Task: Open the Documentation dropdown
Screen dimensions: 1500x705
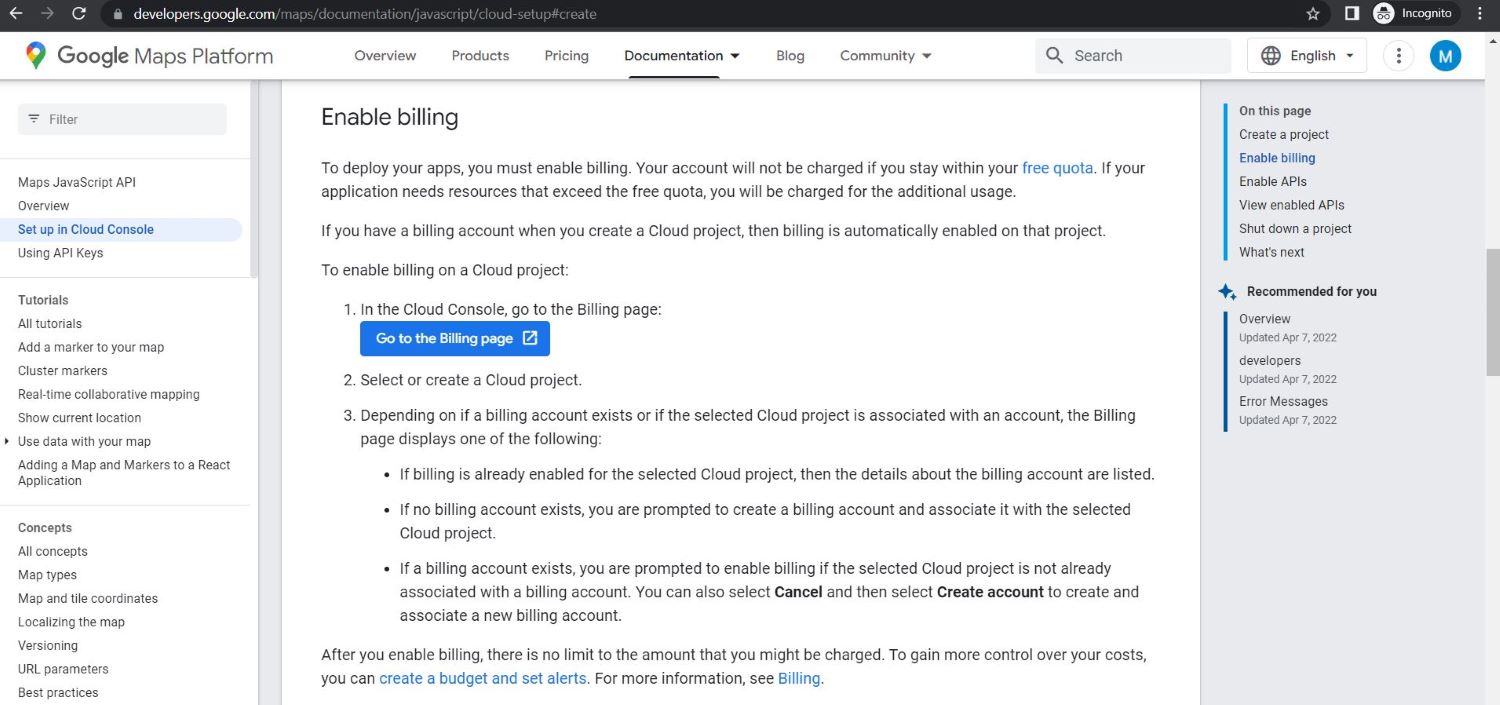Action: tap(680, 56)
